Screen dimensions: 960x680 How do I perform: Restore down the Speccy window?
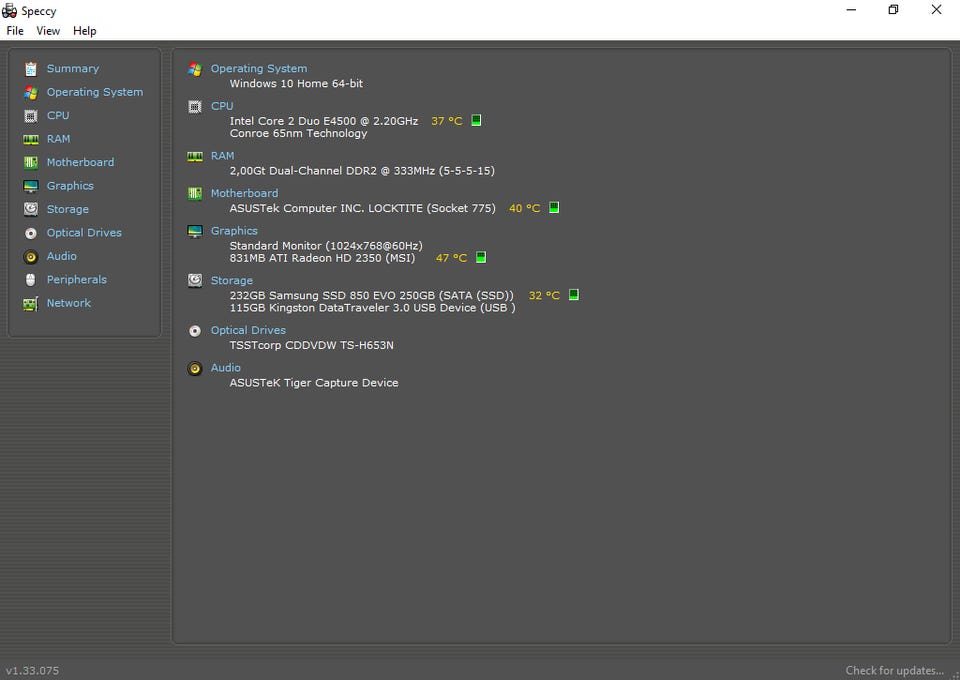coord(893,10)
